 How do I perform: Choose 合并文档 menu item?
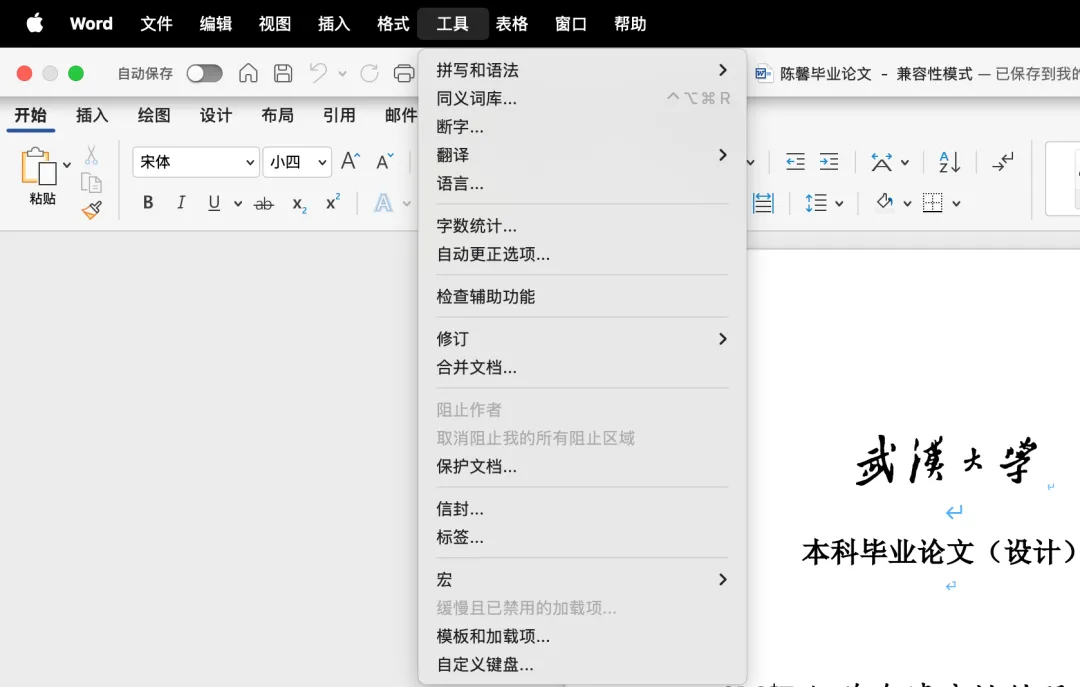tap(582, 367)
